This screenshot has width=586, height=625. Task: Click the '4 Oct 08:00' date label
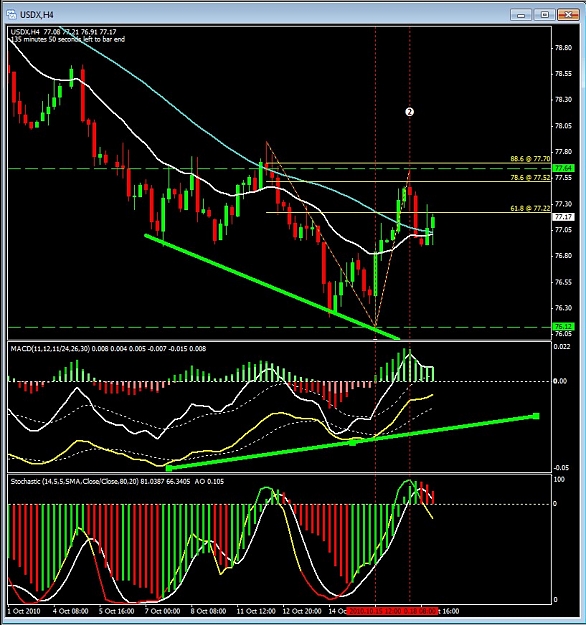[x=71, y=611]
